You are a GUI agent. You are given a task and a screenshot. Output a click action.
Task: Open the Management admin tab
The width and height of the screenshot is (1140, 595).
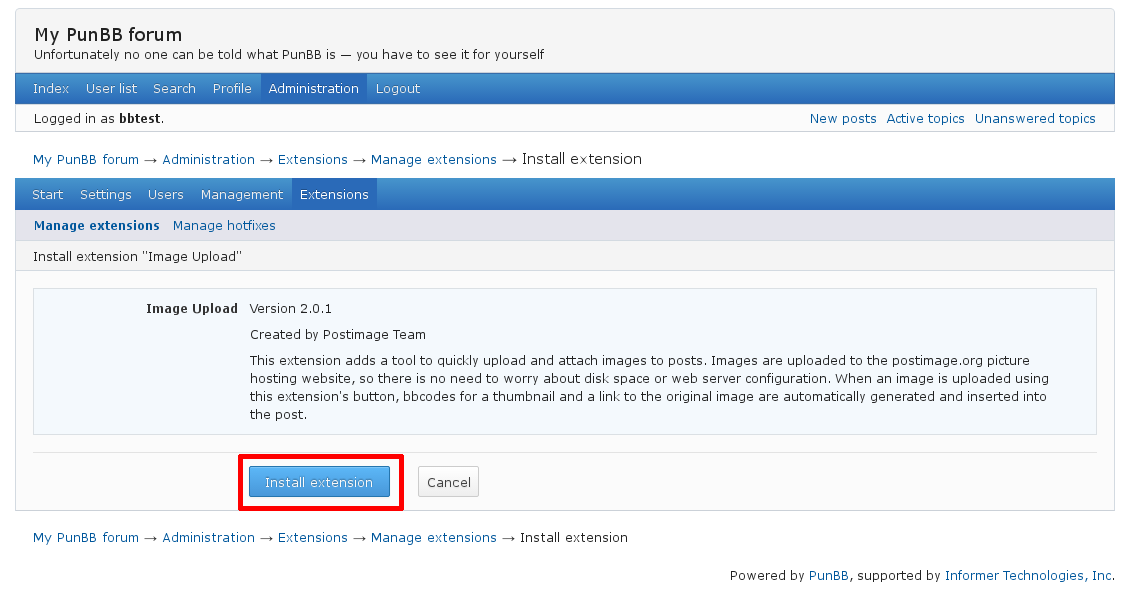pos(242,194)
